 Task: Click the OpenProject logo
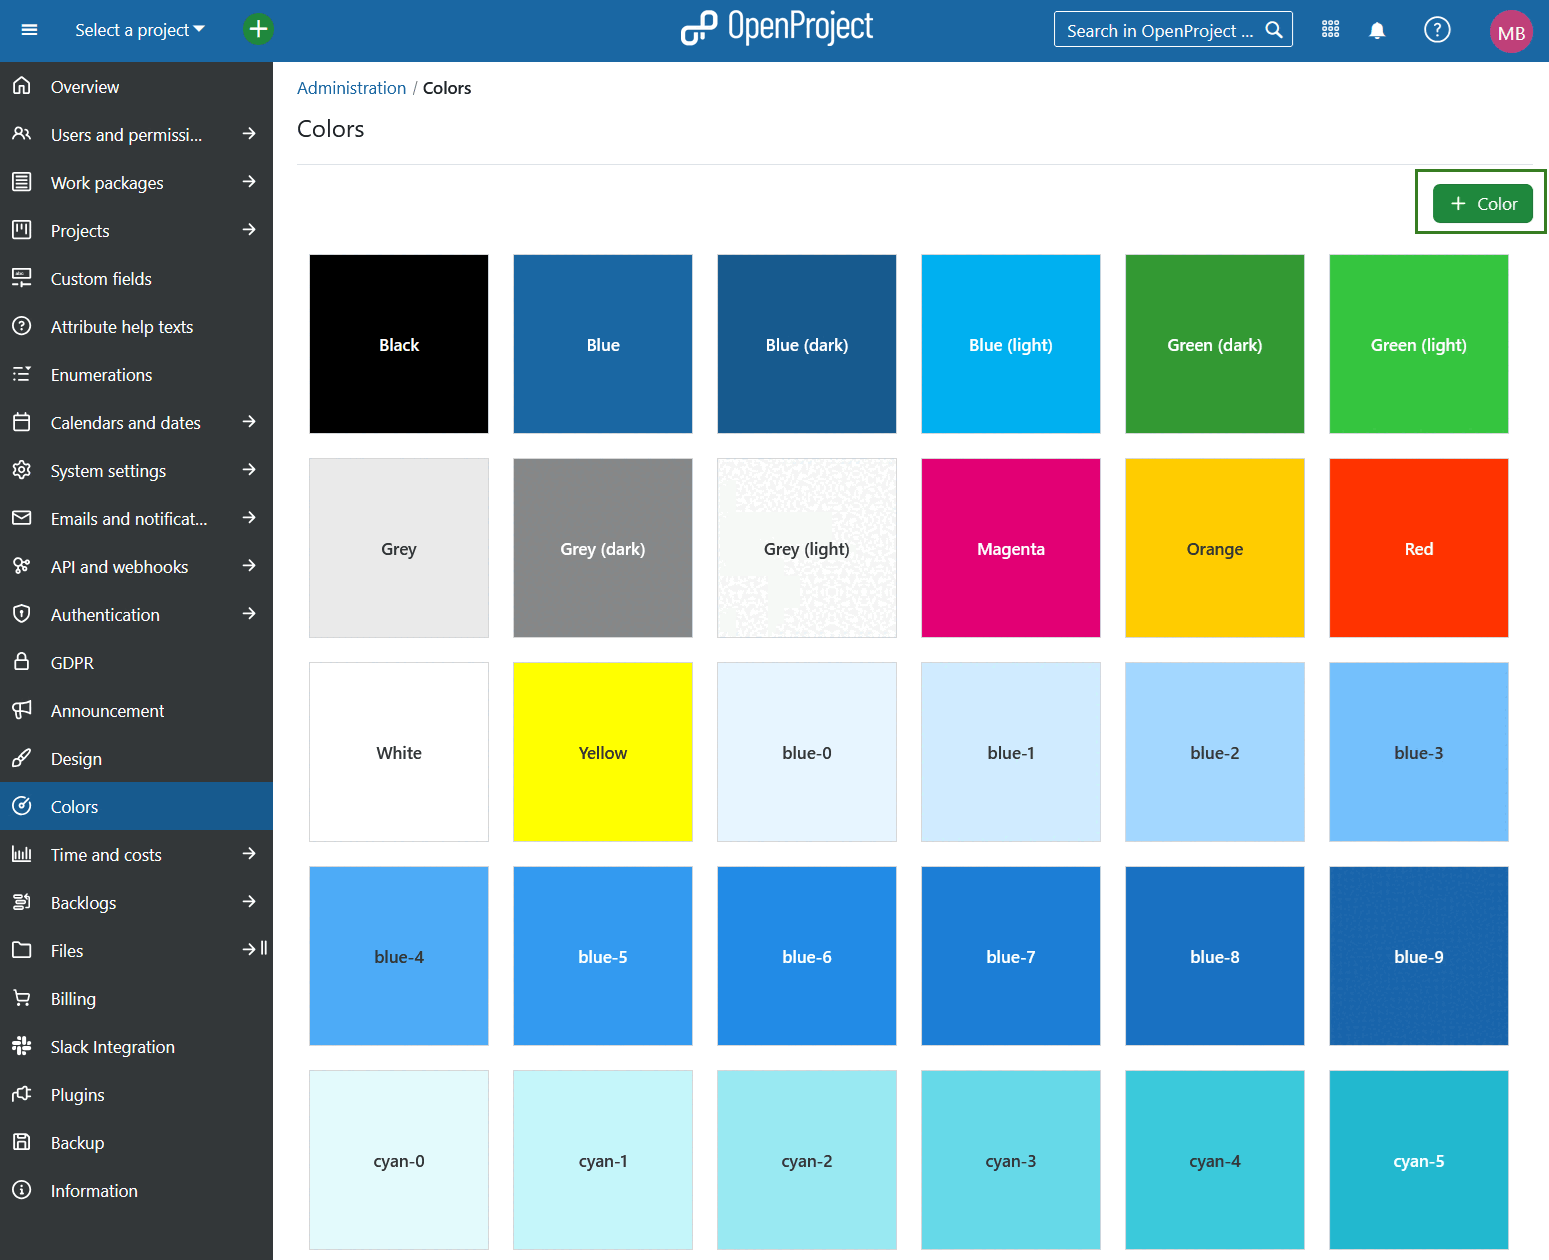(777, 27)
